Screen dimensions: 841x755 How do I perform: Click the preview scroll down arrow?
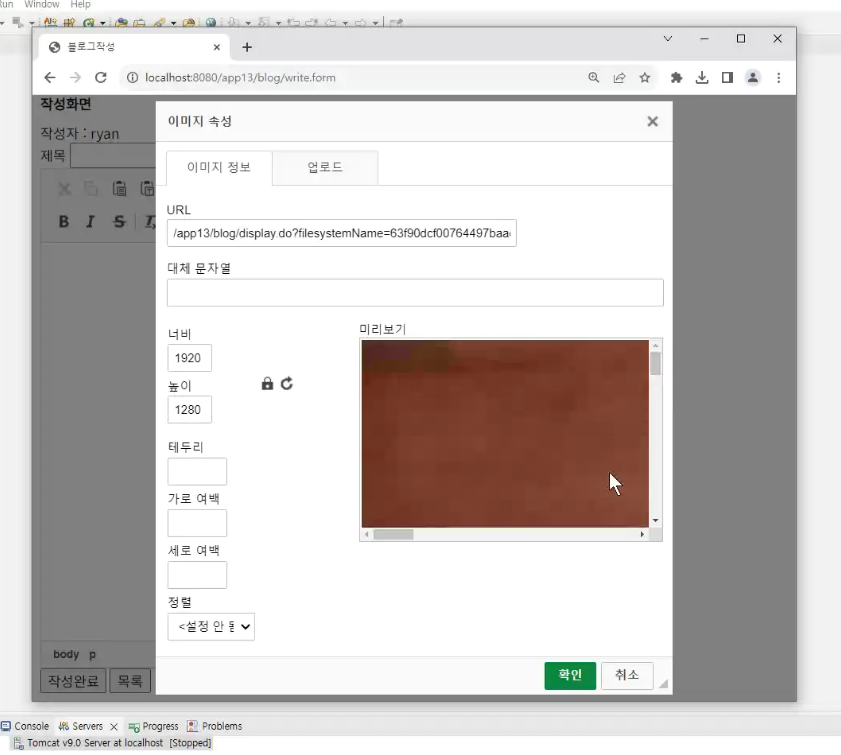click(655, 521)
